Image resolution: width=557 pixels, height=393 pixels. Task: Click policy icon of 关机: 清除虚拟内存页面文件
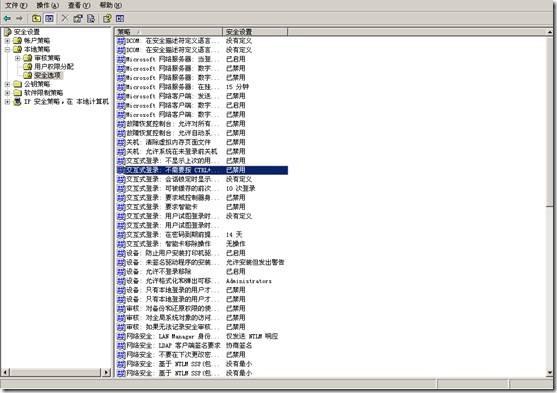click(121, 142)
